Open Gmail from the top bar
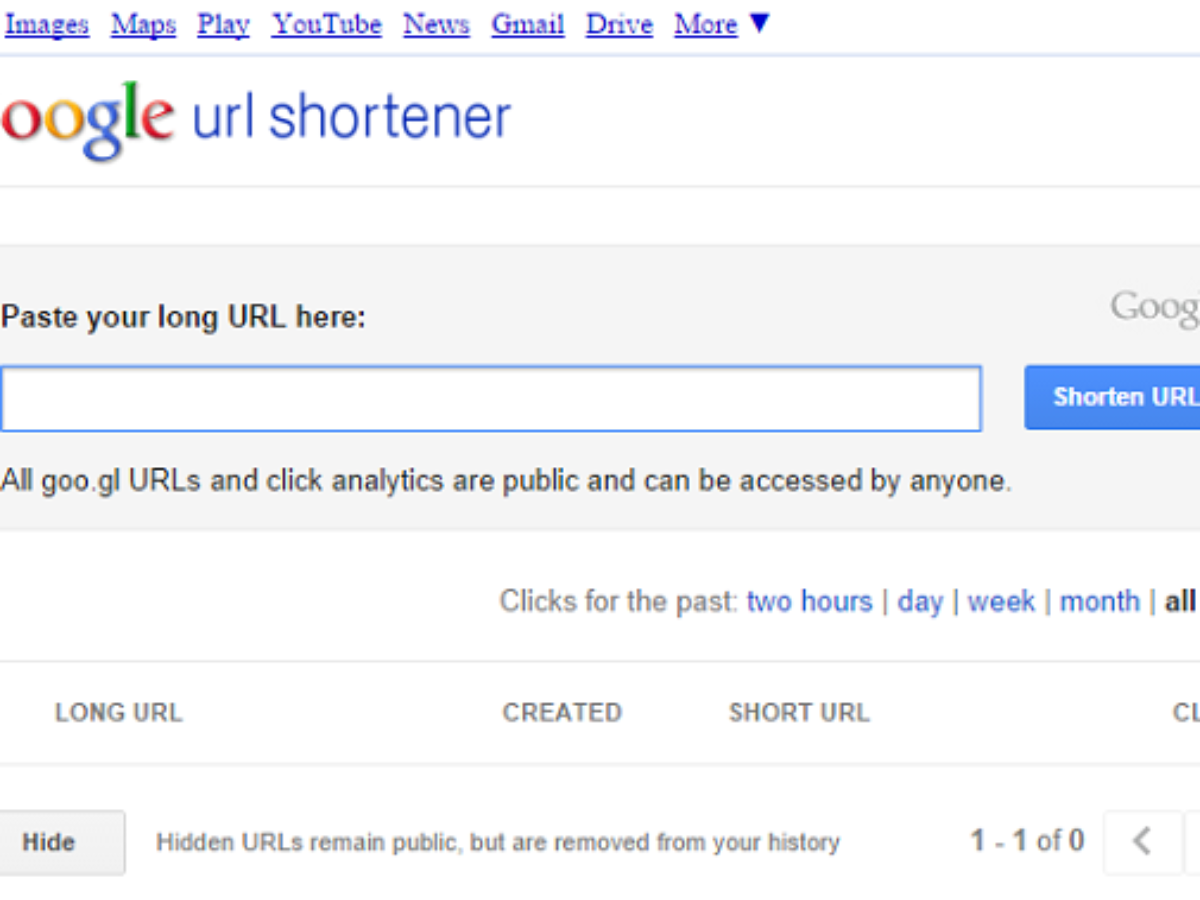Viewport: 1200px width, 900px height. [x=527, y=24]
